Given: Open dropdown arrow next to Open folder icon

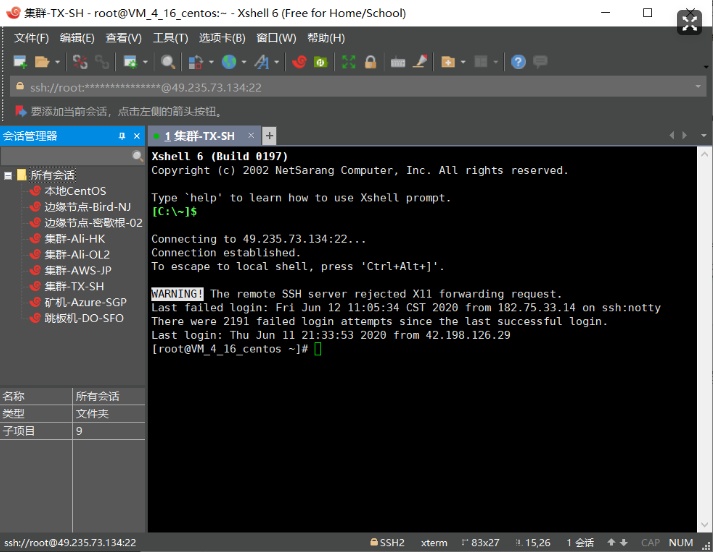Looking at the screenshot, I should click(x=57, y=61).
